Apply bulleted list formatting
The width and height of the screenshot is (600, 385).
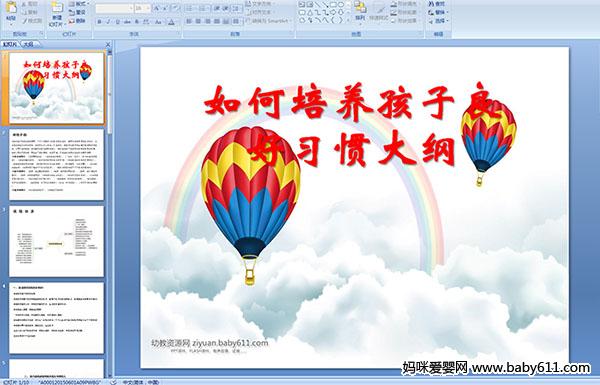click(189, 8)
